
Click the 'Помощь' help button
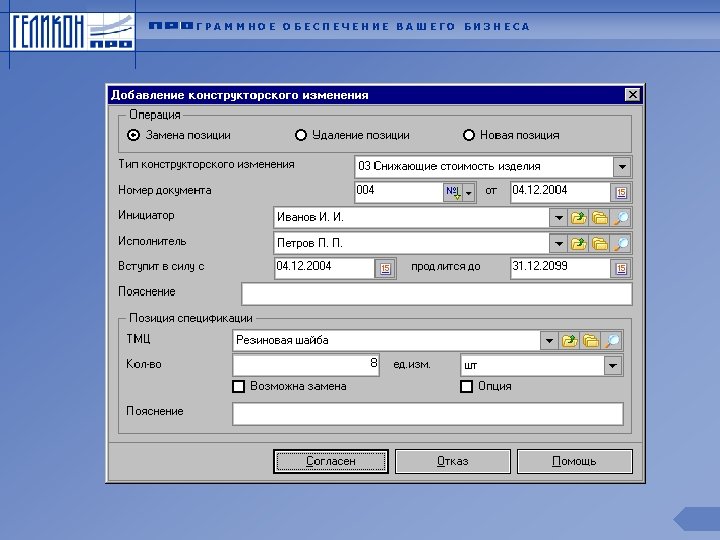574,461
